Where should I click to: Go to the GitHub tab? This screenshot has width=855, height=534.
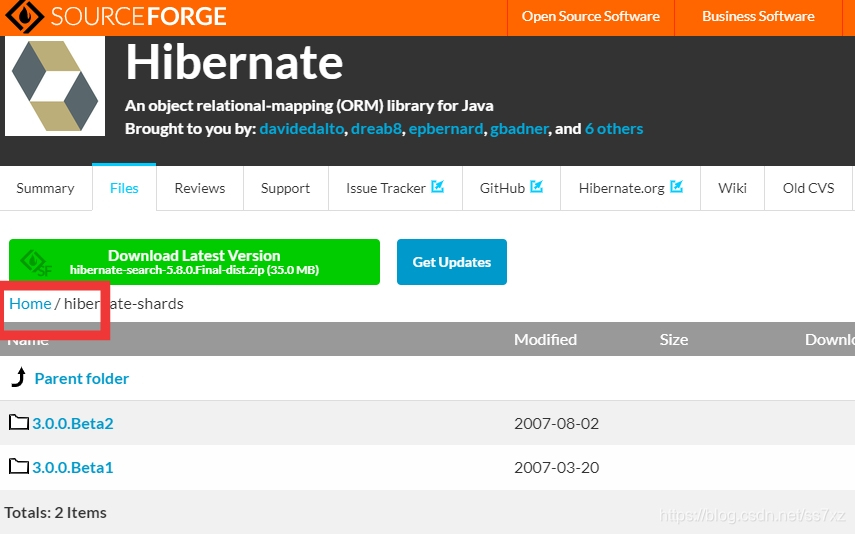(x=511, y=188)
